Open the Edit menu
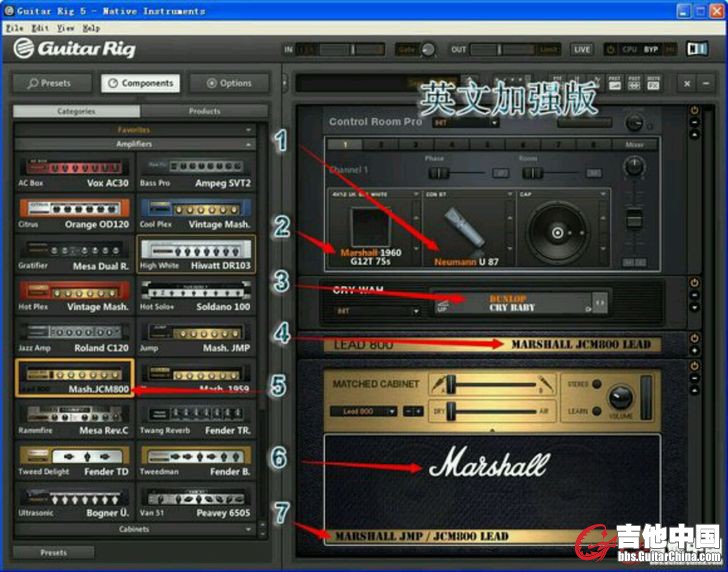This screenshot has width=728, height=572. [x=40, y=28]
